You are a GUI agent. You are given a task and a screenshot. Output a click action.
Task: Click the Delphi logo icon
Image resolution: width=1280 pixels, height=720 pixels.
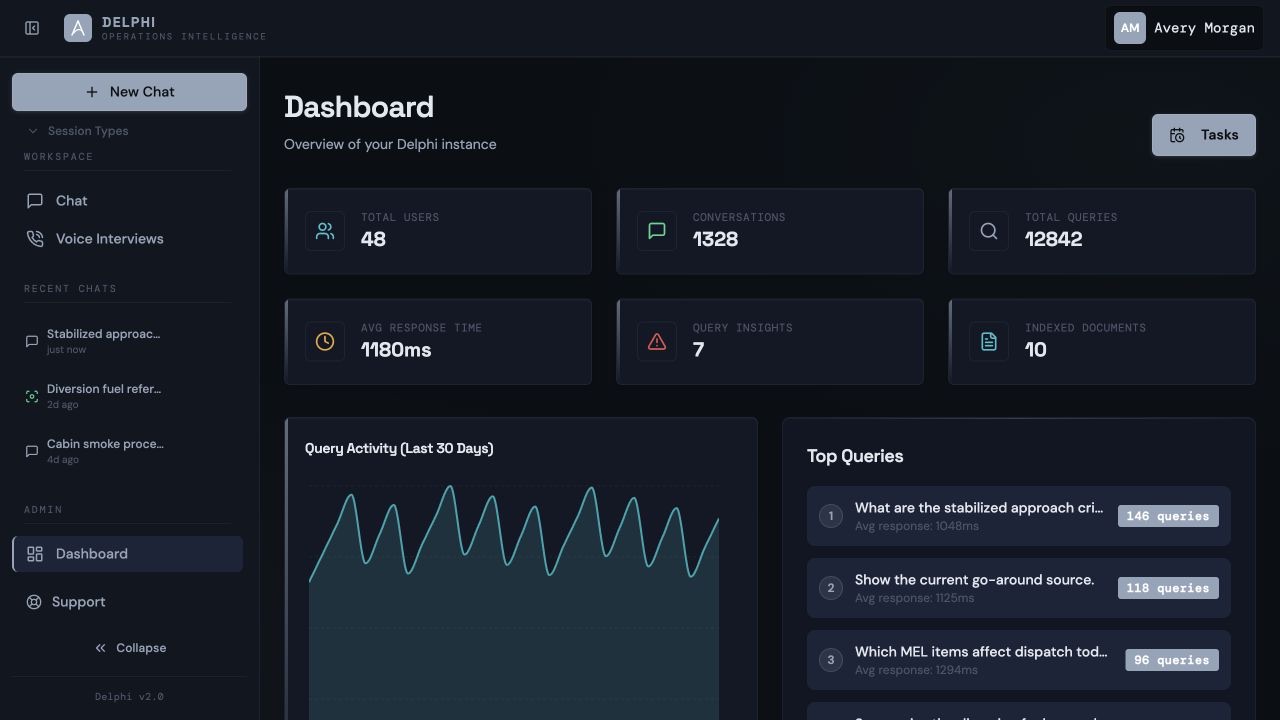[78, 28]
